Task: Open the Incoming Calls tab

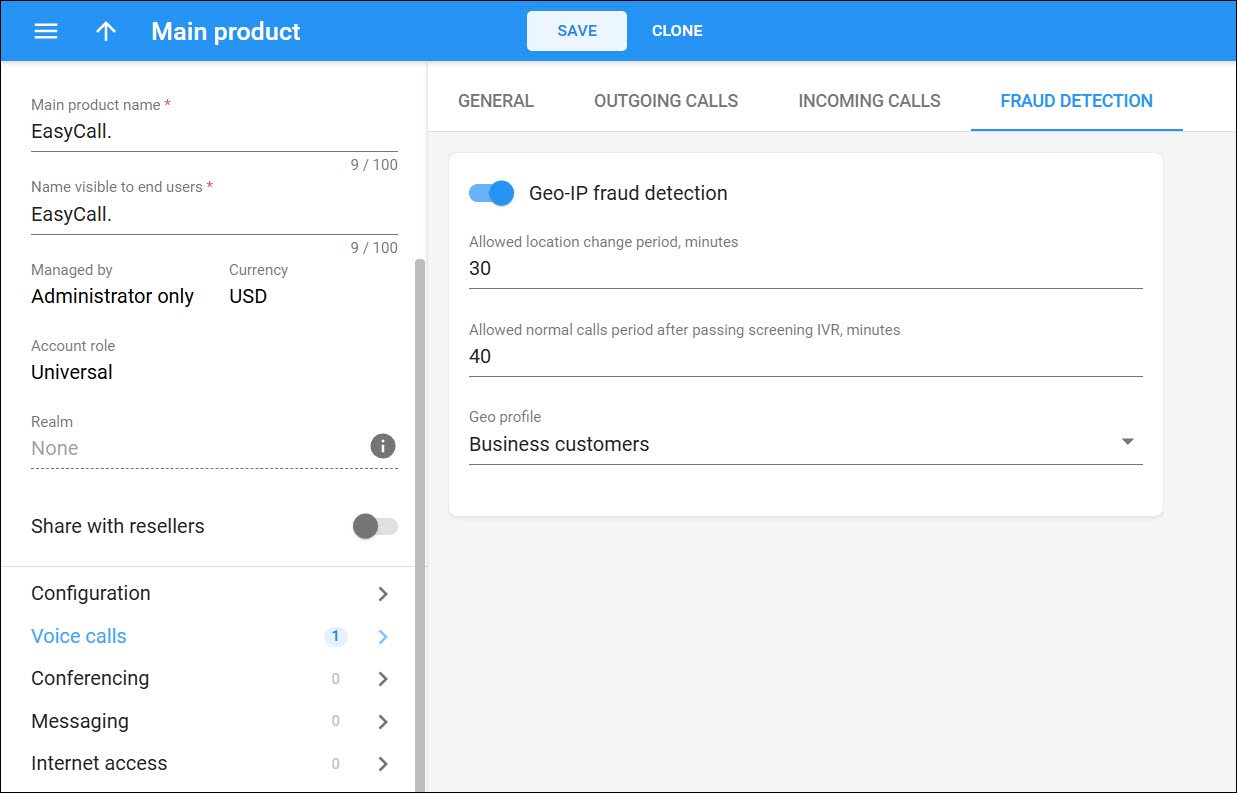Action: [869, 101]
